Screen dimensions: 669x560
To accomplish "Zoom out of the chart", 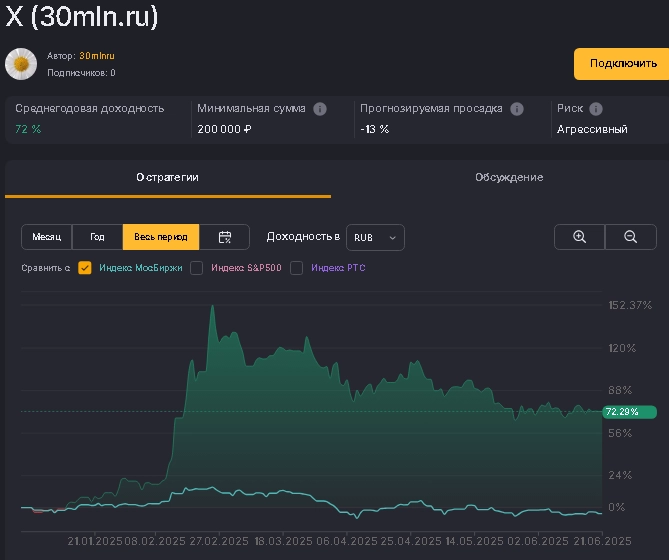I will click(630, 237).
